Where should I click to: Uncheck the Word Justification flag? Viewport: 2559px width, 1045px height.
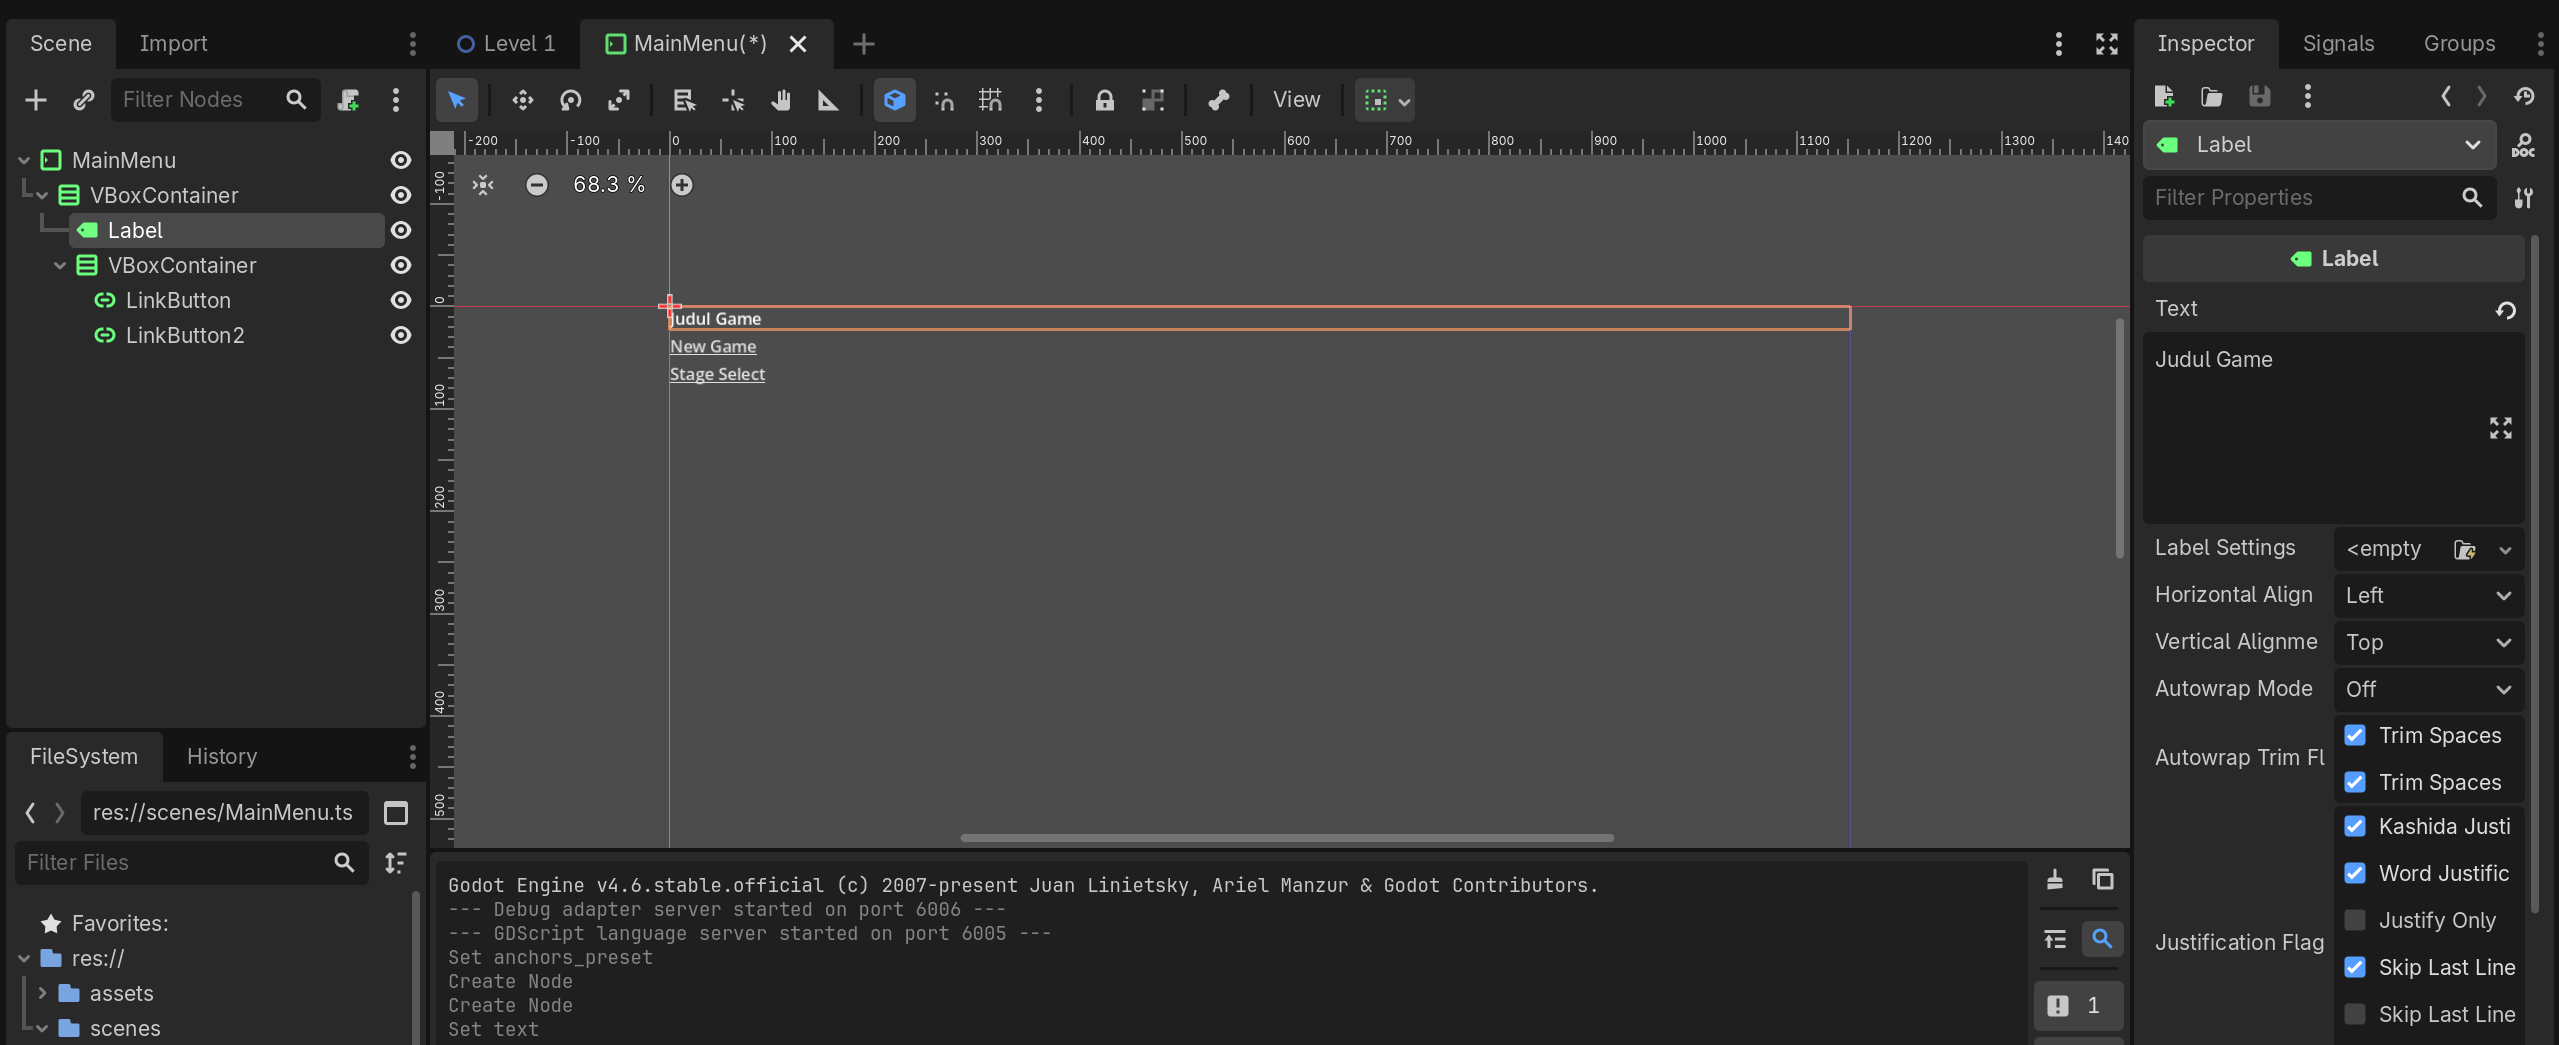[x=2356, y=873]
